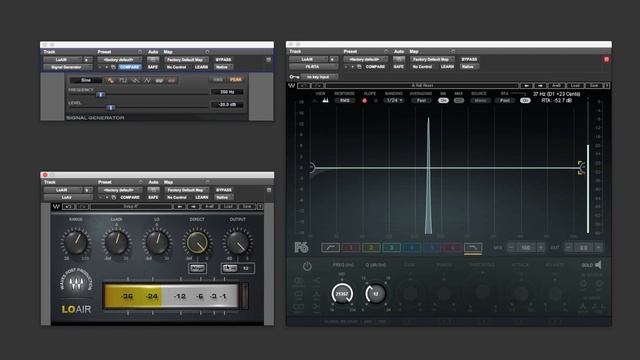Enable PEAK mode in Signal Generator
The height and width of the screenshot is (360, 640).
pyautogui.click(x=236, y=80)
